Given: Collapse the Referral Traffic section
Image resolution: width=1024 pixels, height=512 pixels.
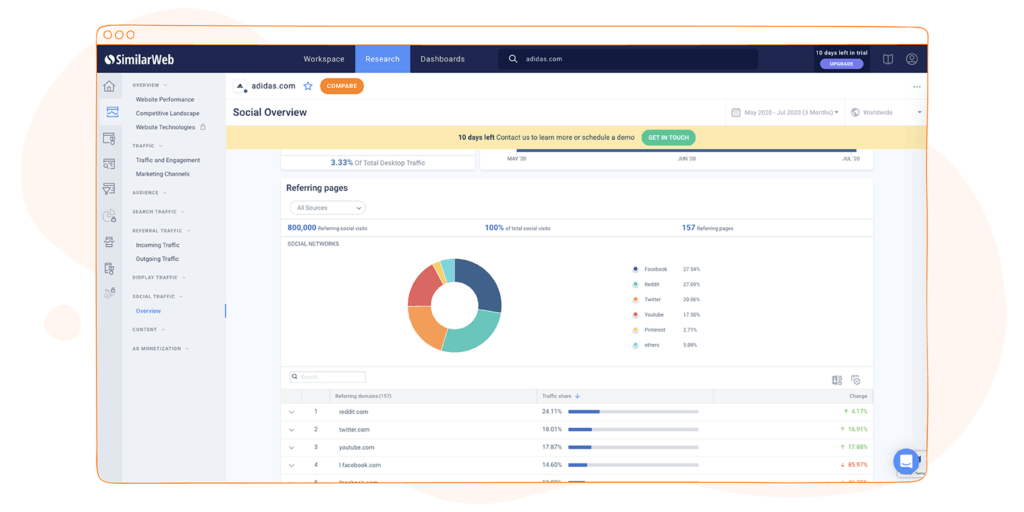Looking at the screenshot, I should click(161, 231).
